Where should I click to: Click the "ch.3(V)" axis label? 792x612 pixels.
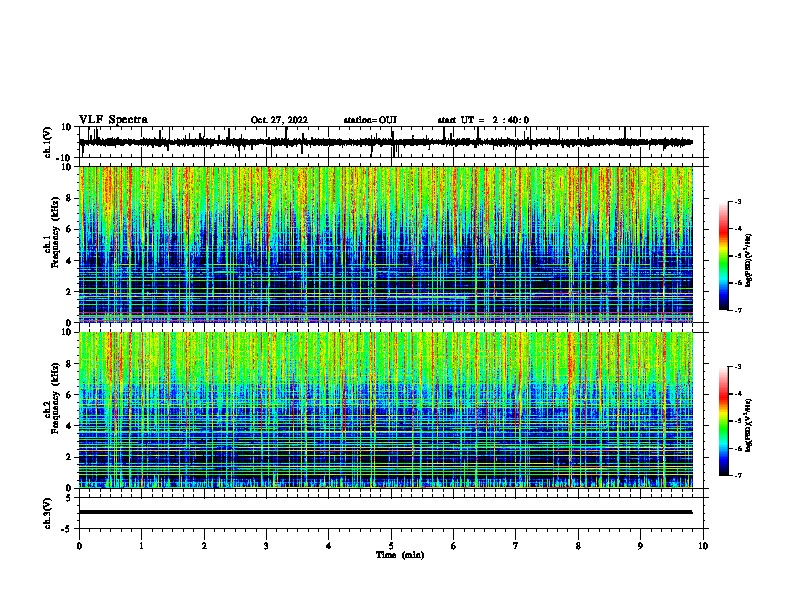[x=48, y=513]
